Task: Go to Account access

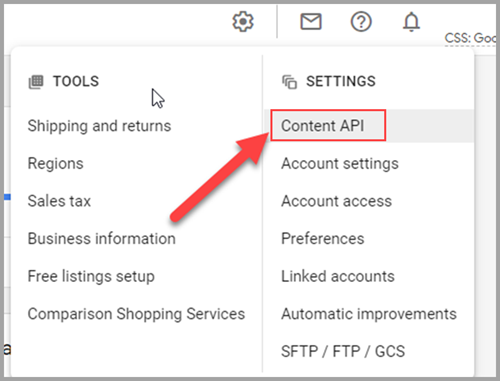Action: tap(337, 201)
